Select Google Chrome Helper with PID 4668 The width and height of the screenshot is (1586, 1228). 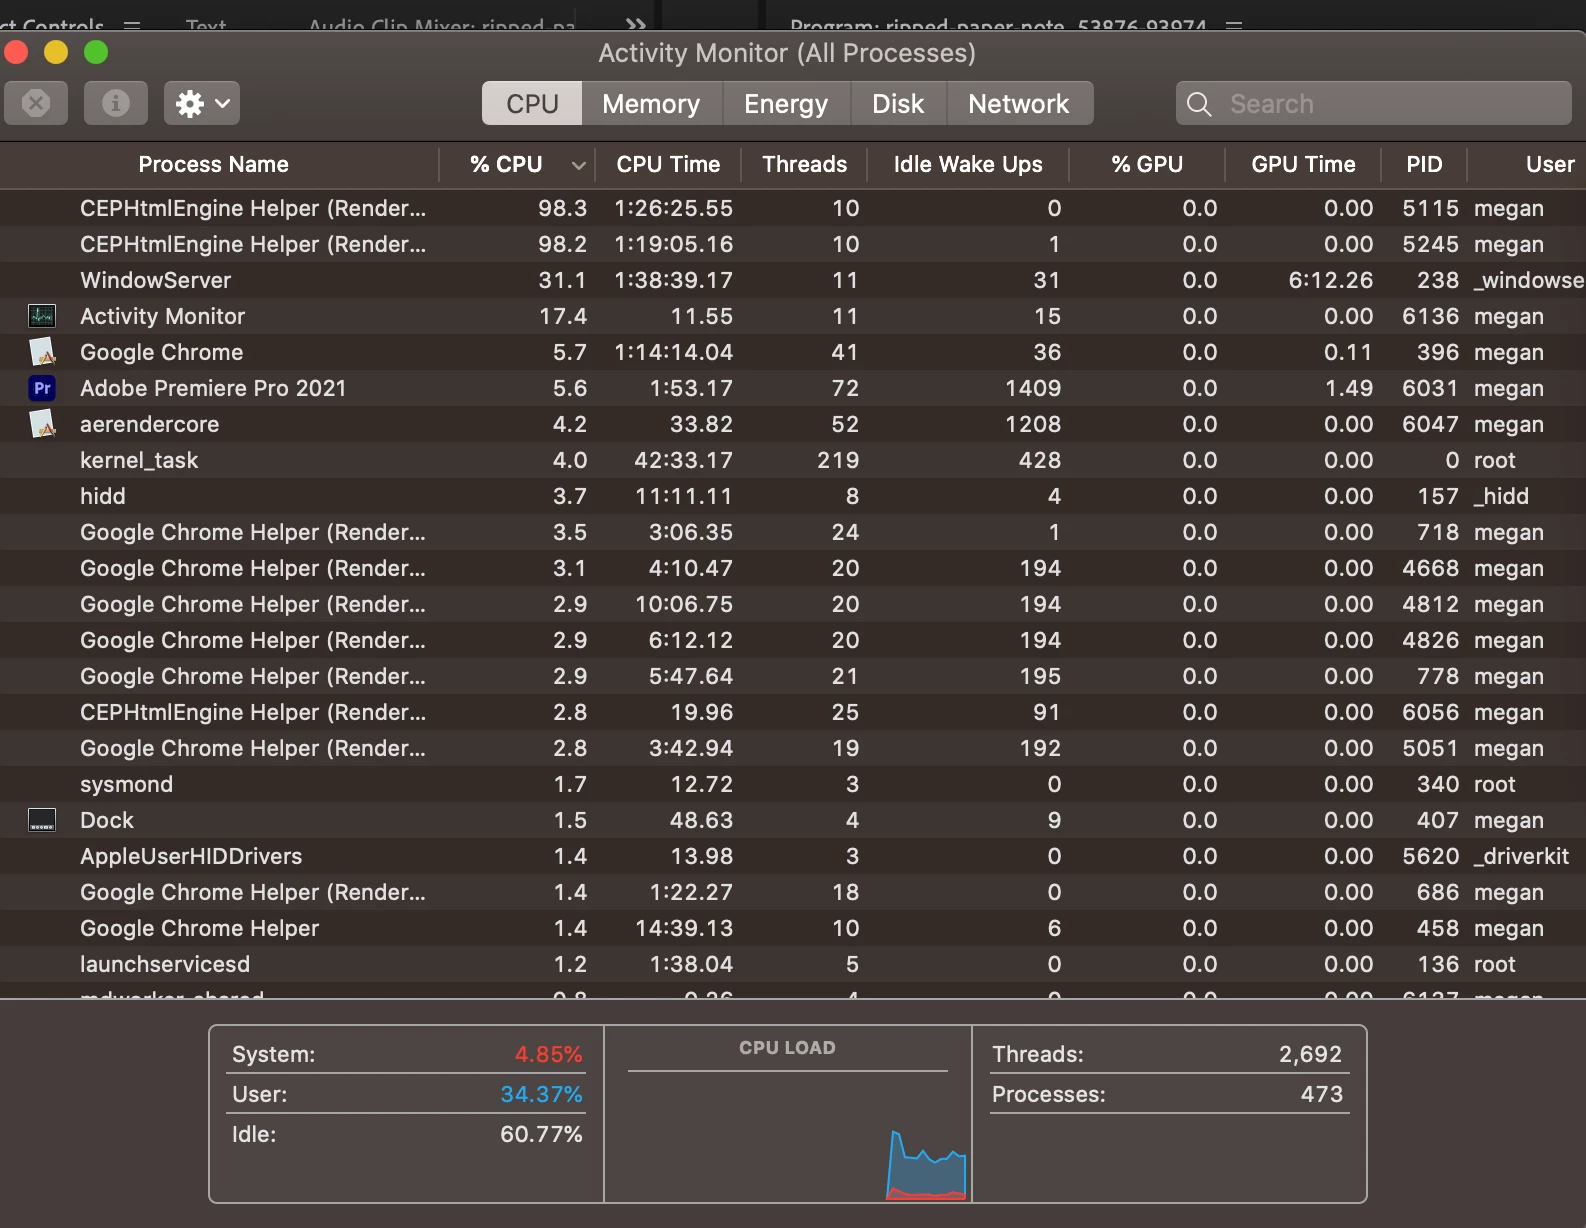click(x=793, y=568)
